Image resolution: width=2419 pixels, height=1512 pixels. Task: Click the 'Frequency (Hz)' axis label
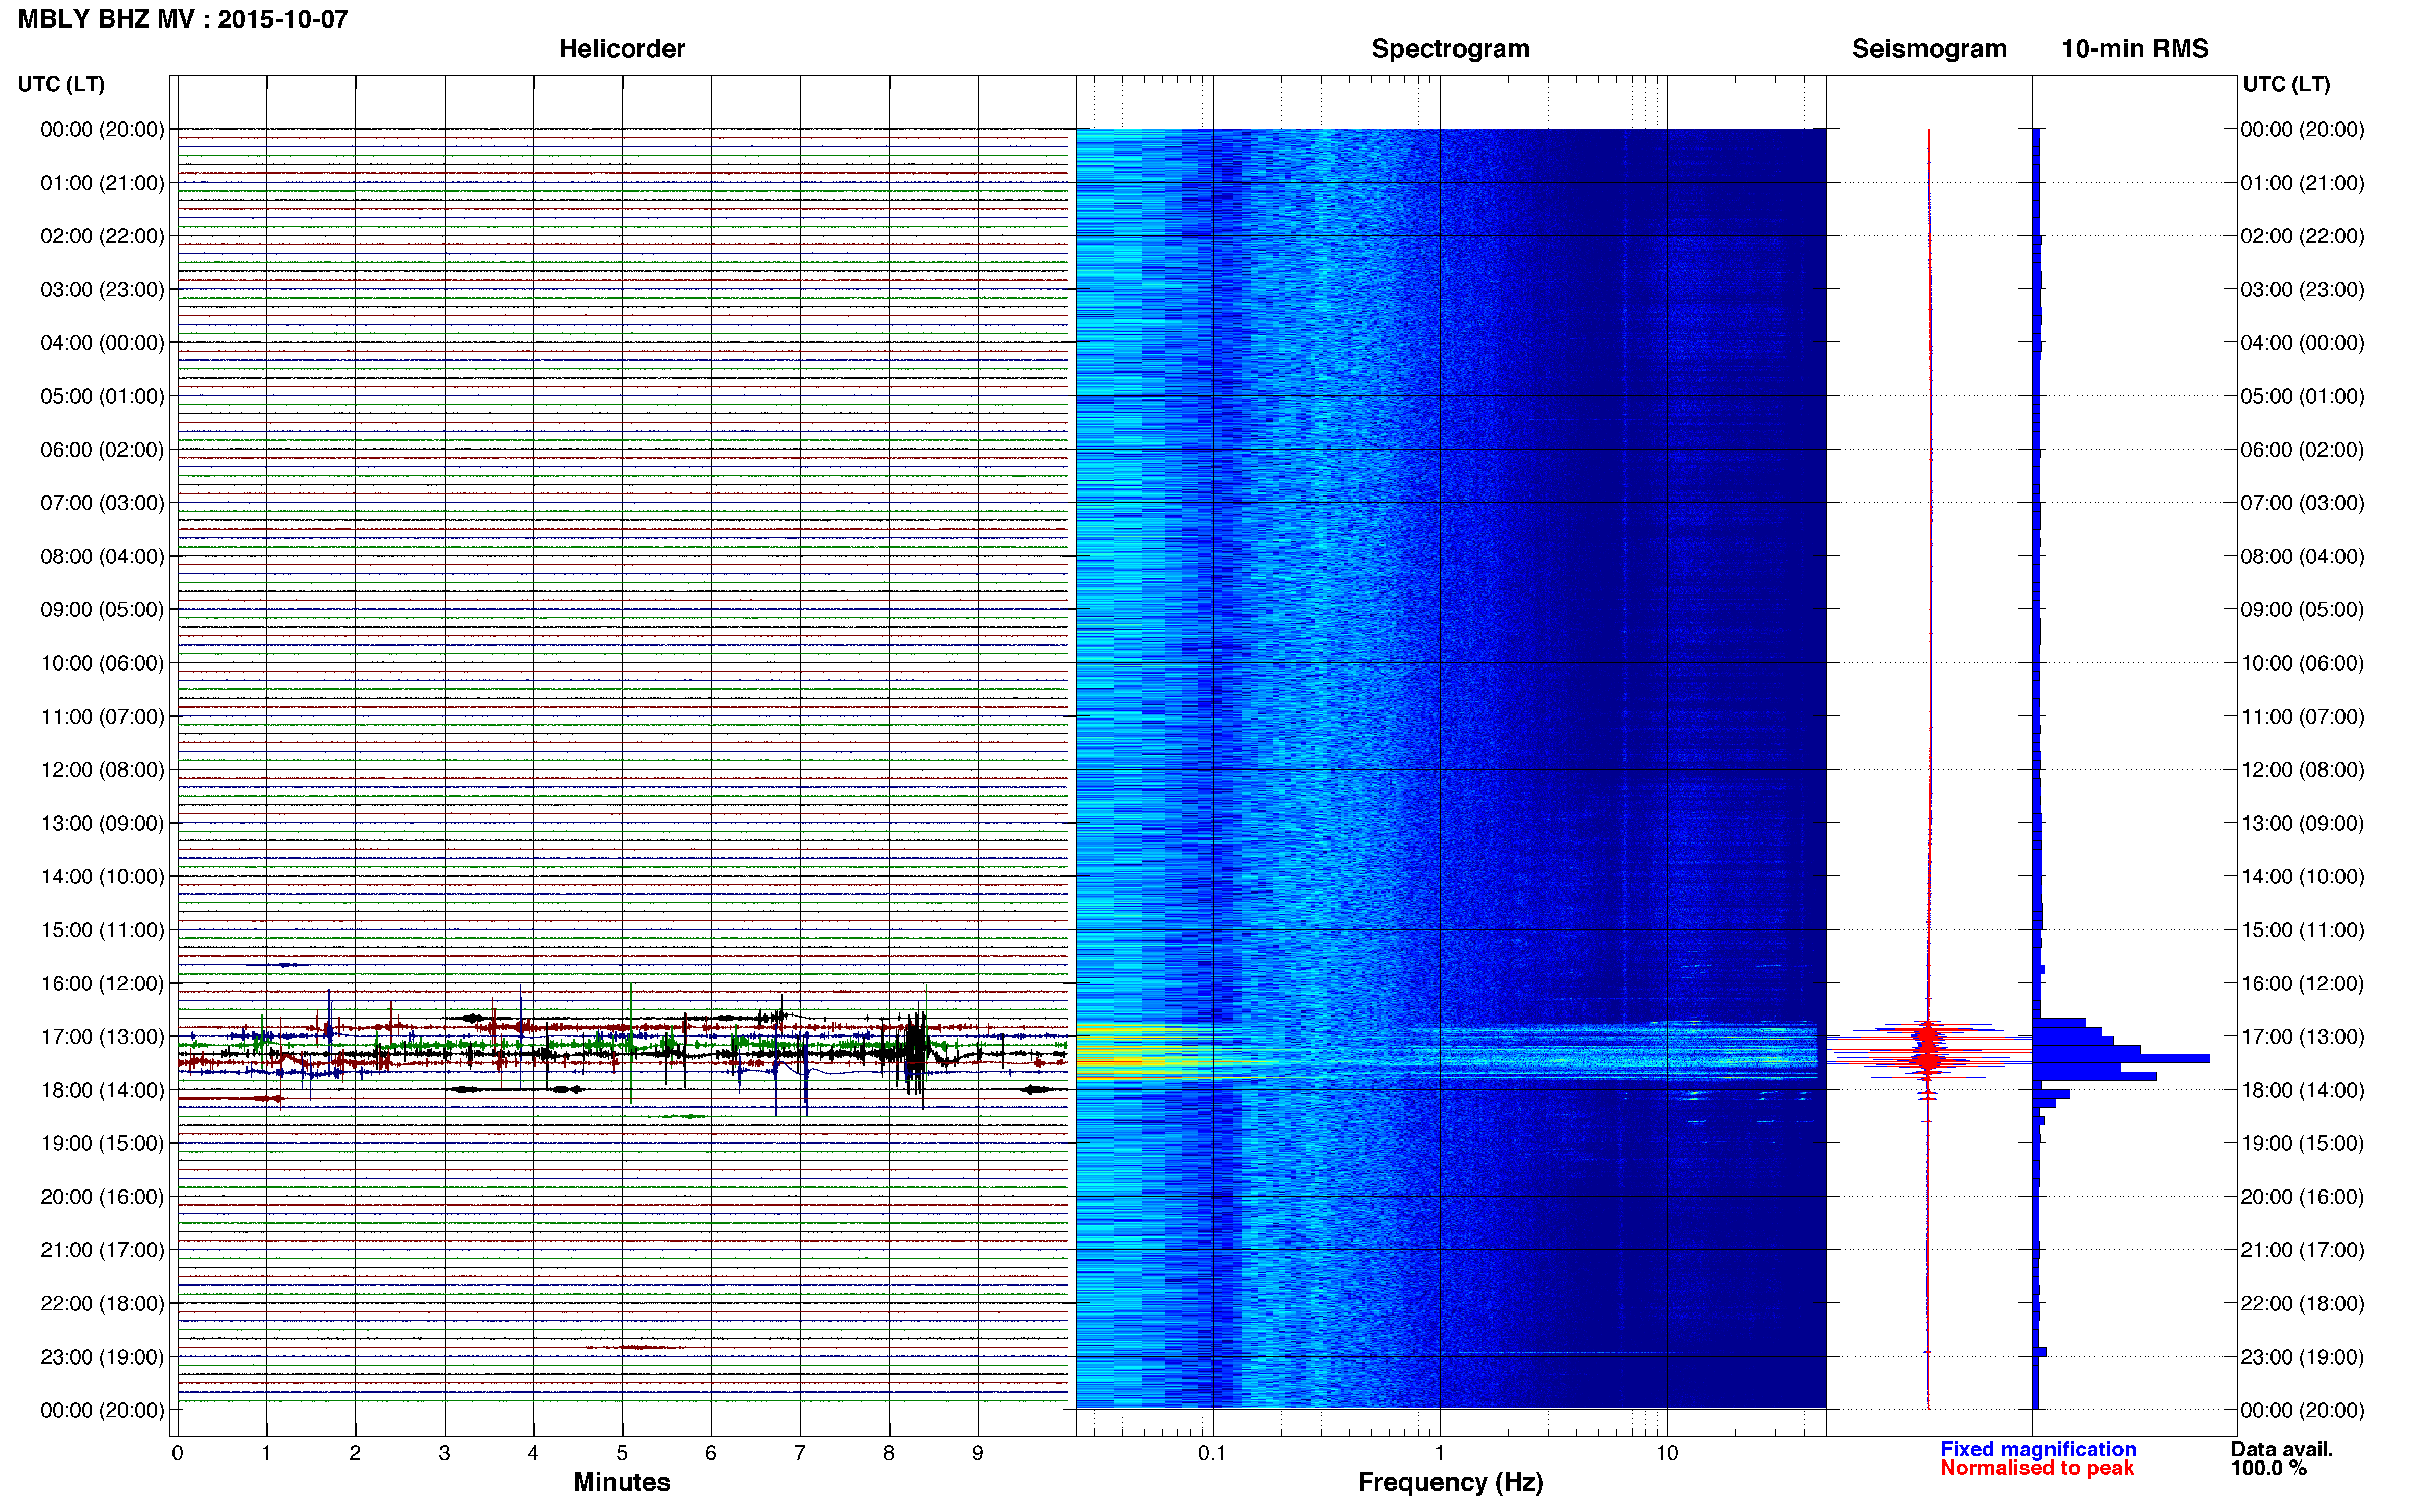(1450, 1482)
